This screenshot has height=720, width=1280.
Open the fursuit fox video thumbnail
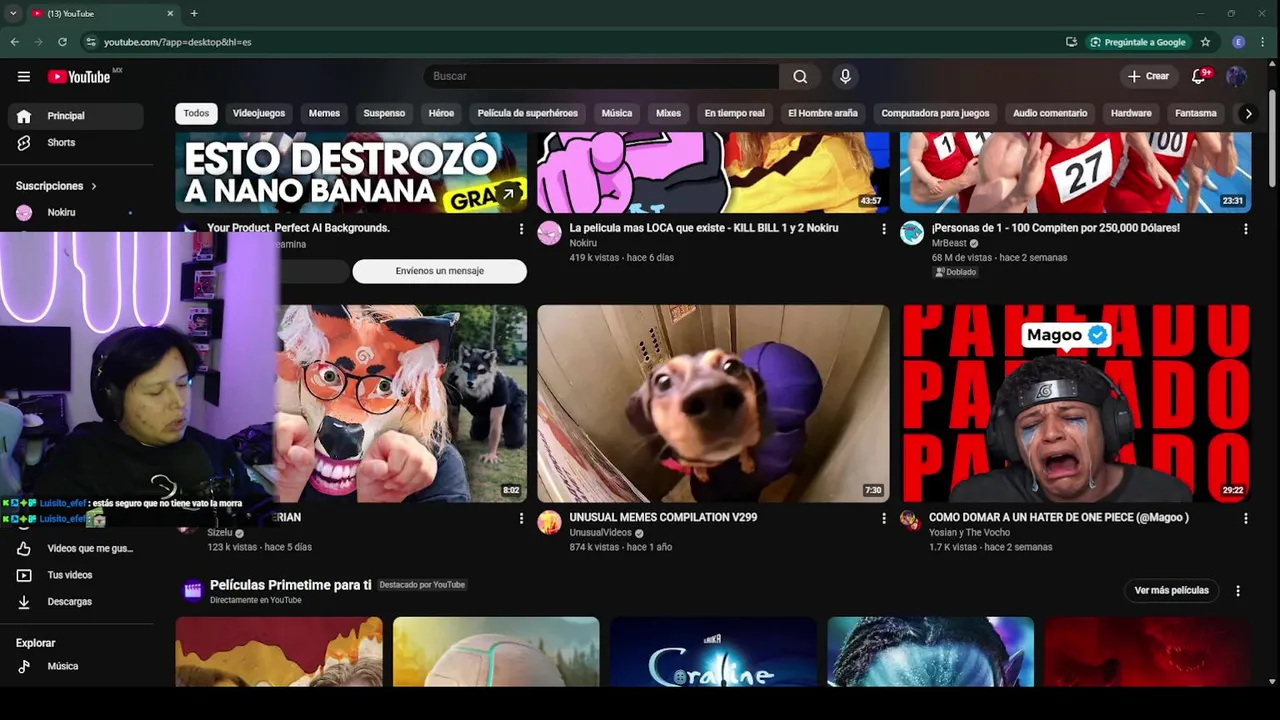pyautogui.click(x=402, y=404)
